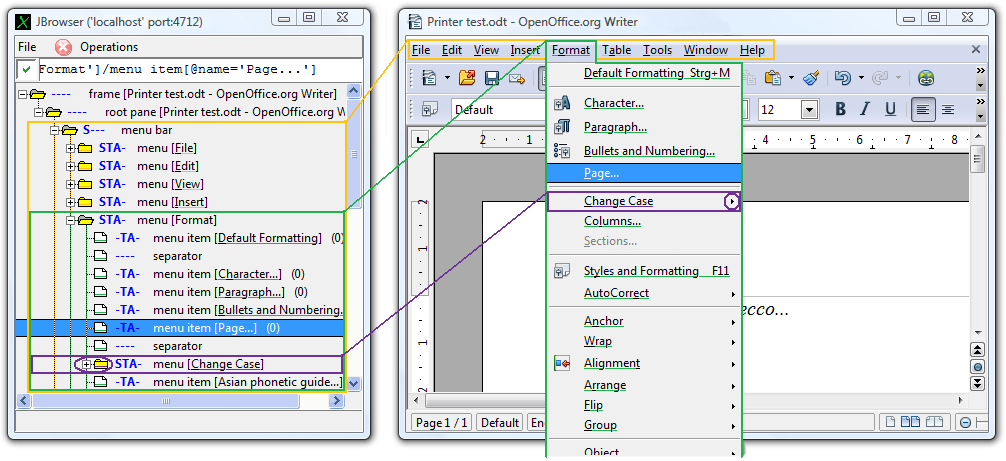Open the Table menu
1006x461 pixels.
[616, 50]
